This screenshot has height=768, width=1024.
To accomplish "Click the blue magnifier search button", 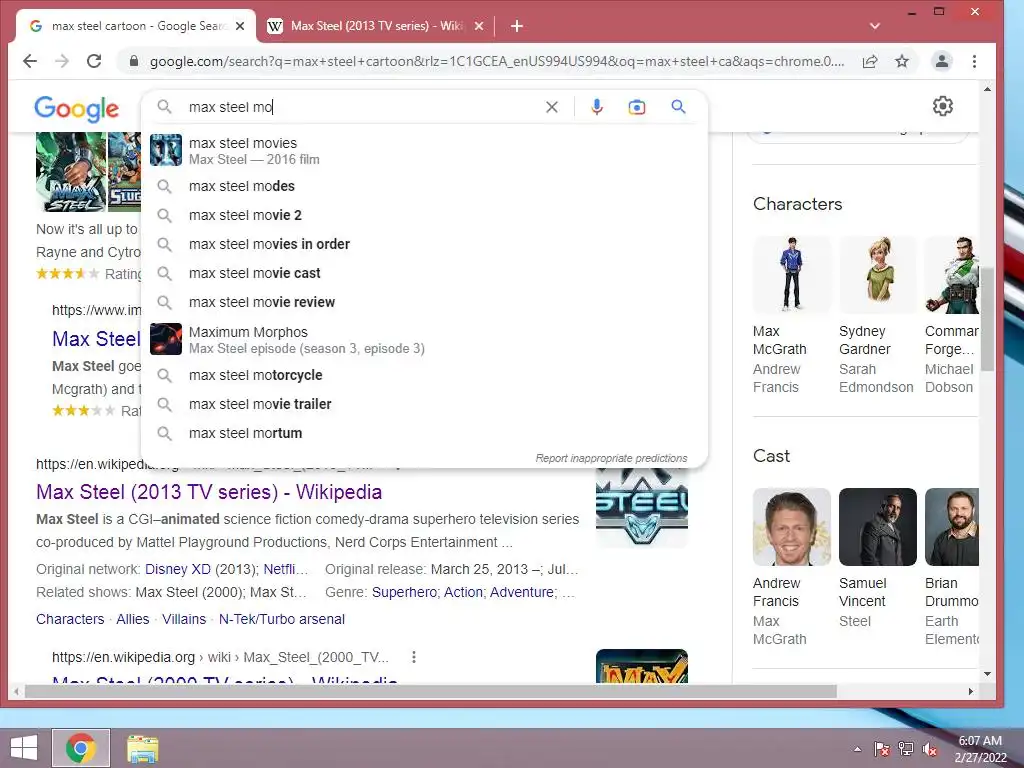I will pos(679,107).
